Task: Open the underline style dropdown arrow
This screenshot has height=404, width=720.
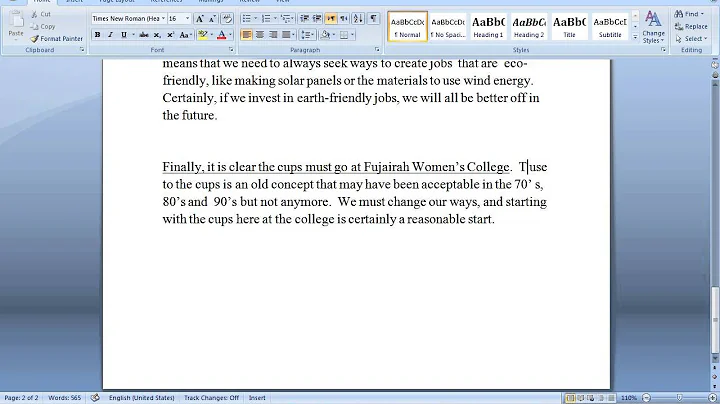Action: click(133, 35)
